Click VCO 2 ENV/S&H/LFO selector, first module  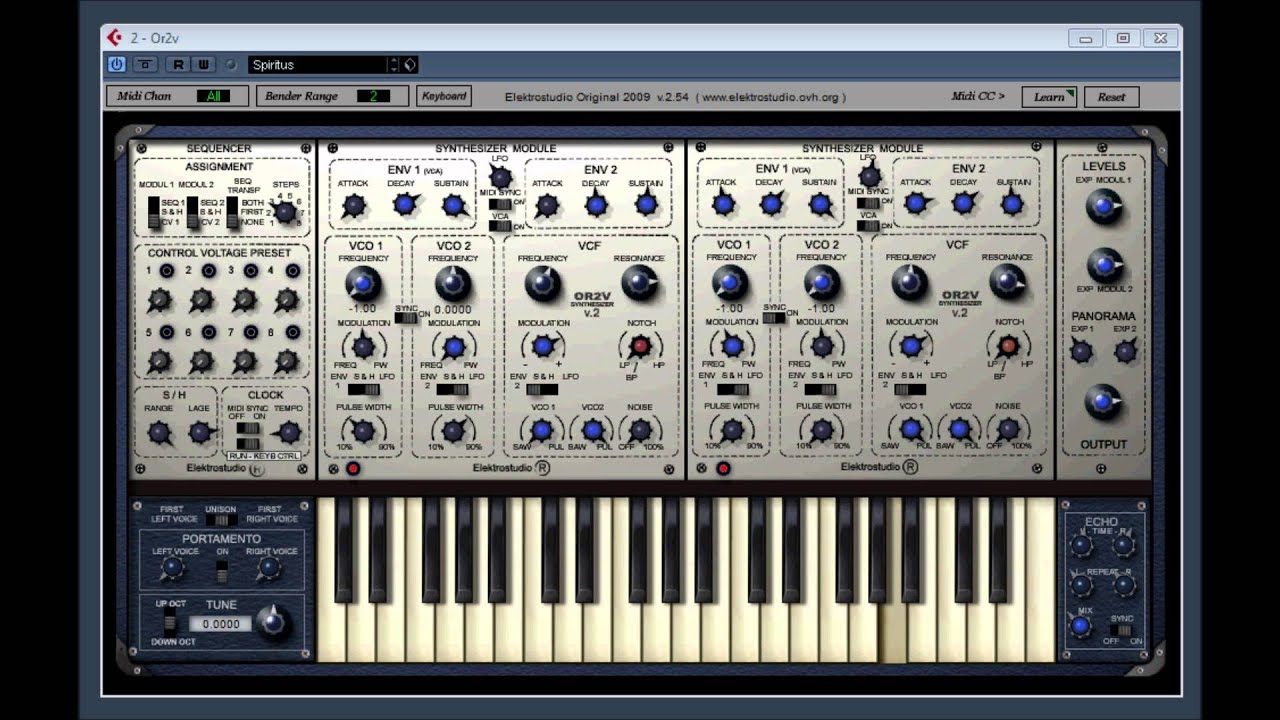tap(454, 389)
